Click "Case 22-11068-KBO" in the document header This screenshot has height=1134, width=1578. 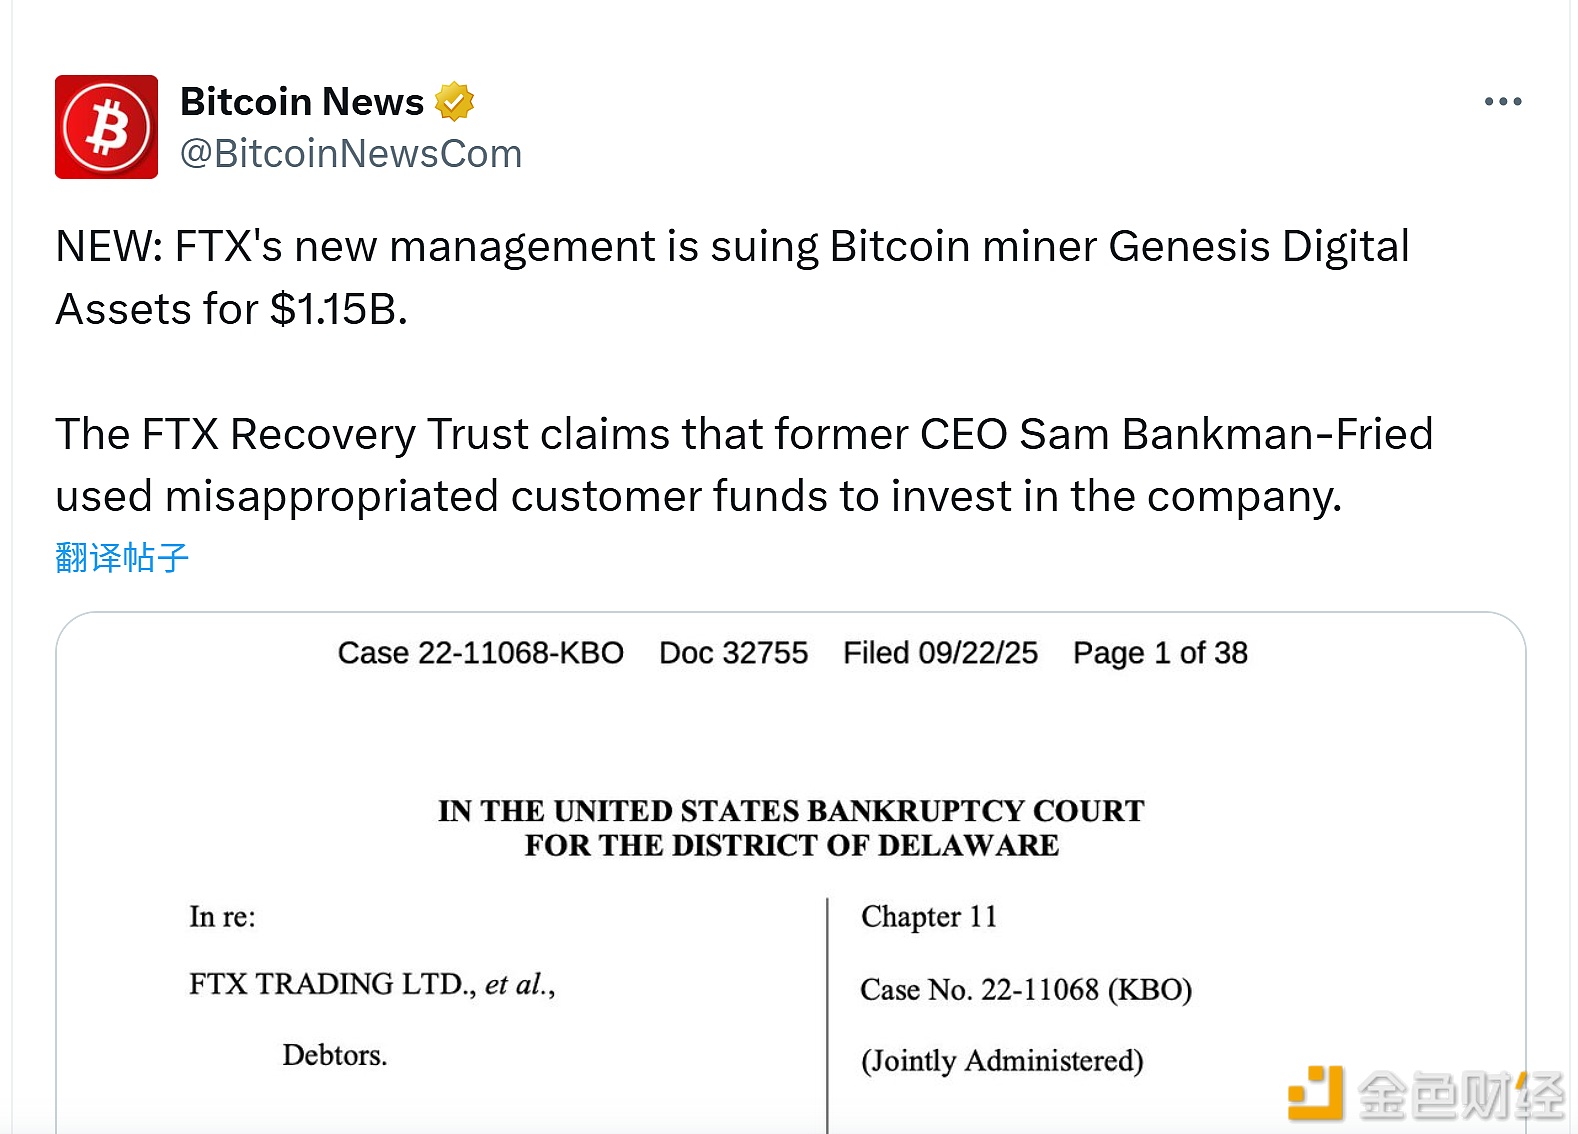(480, 653)
